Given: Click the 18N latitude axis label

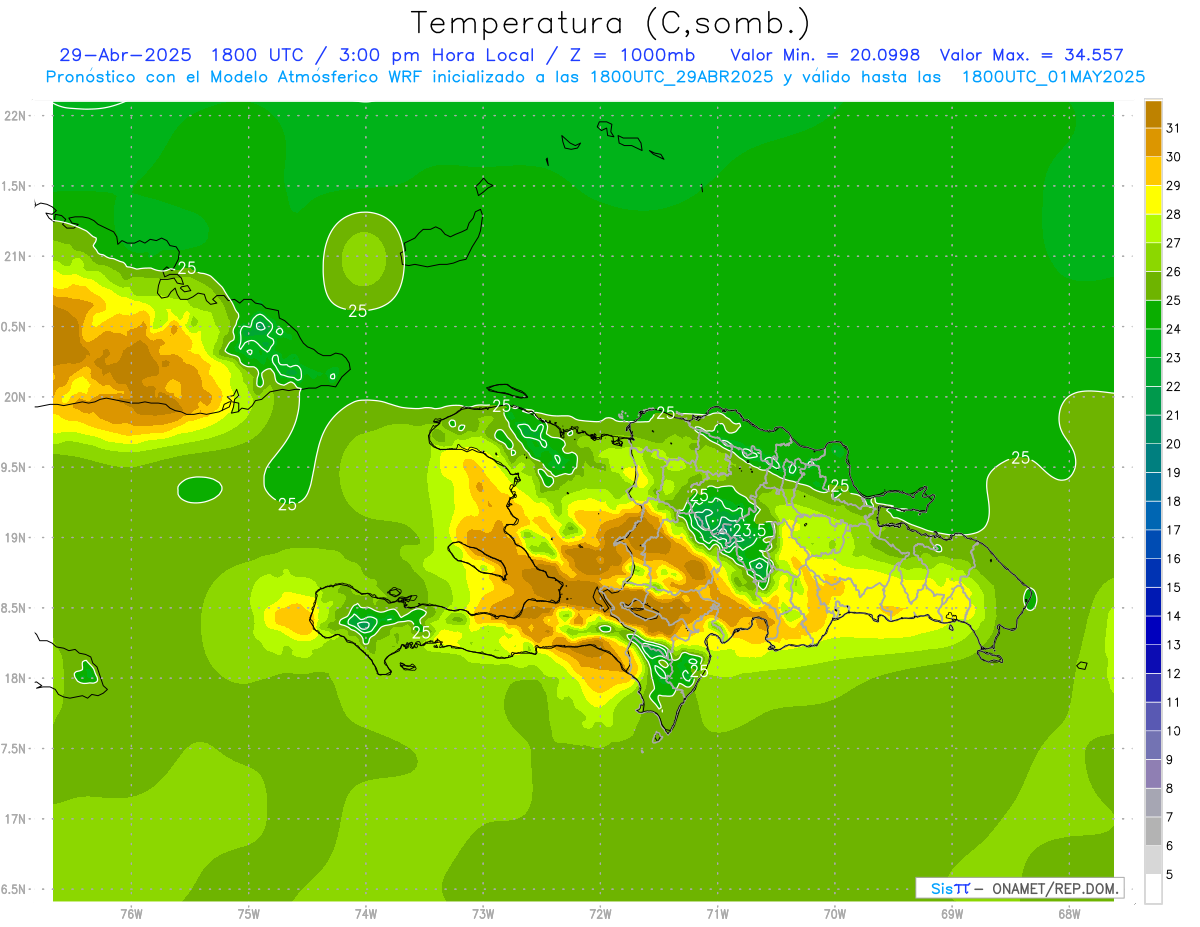Looking at the screenshot, I should (15, 679).
